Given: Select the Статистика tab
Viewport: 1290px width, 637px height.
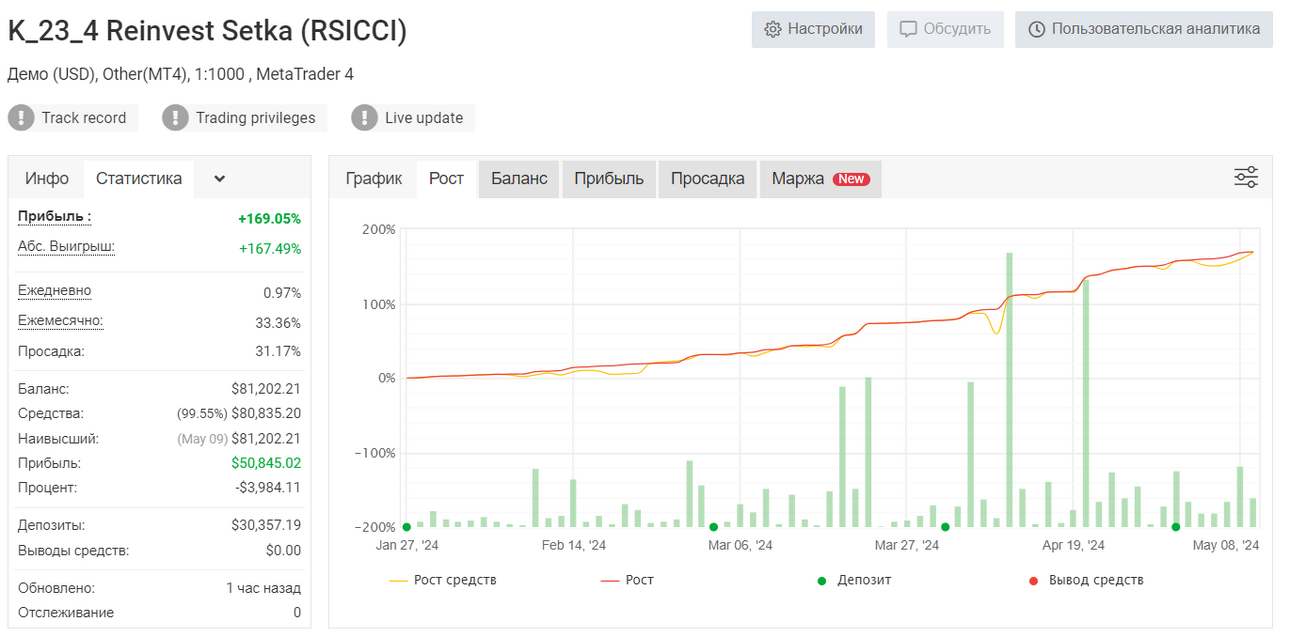Looking at the screenshot, I should (x=139, y=178).
